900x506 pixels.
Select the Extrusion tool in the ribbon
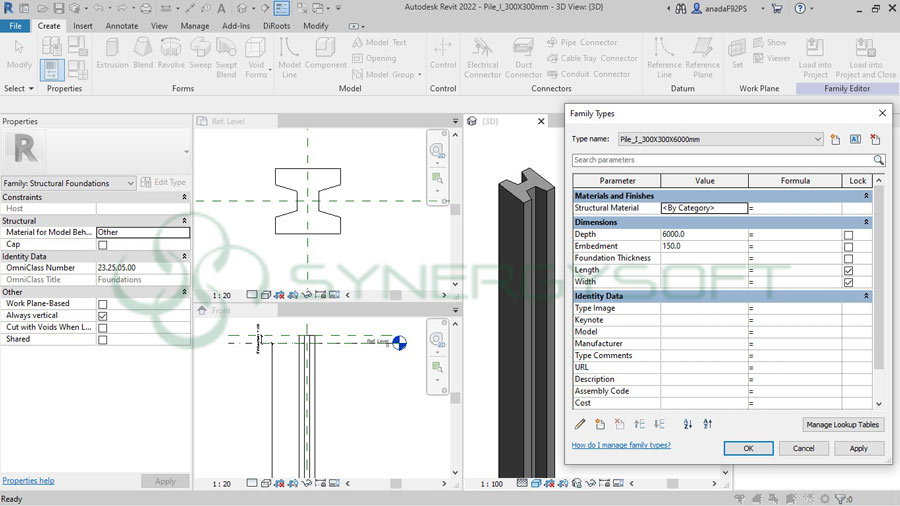(112, 52)
